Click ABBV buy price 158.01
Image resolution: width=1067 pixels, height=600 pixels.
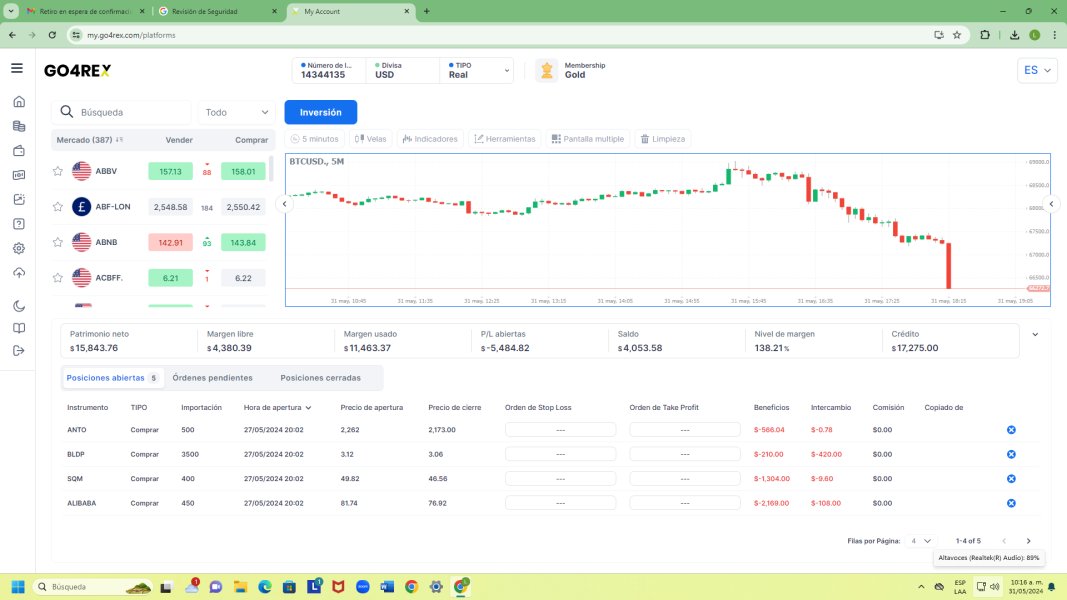tap(243, 172)
